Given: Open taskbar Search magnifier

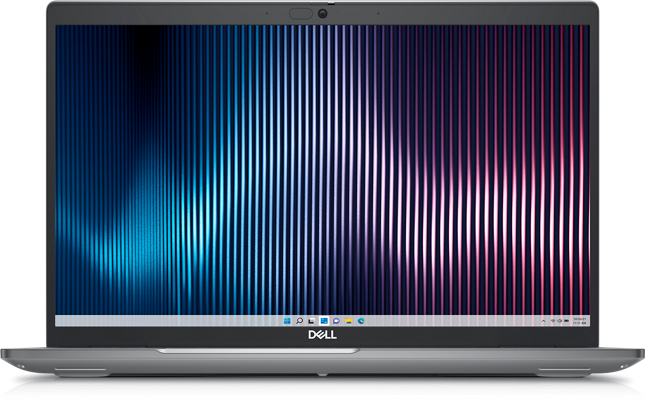Looking at the screenshot, I should (x=300, y=321).
